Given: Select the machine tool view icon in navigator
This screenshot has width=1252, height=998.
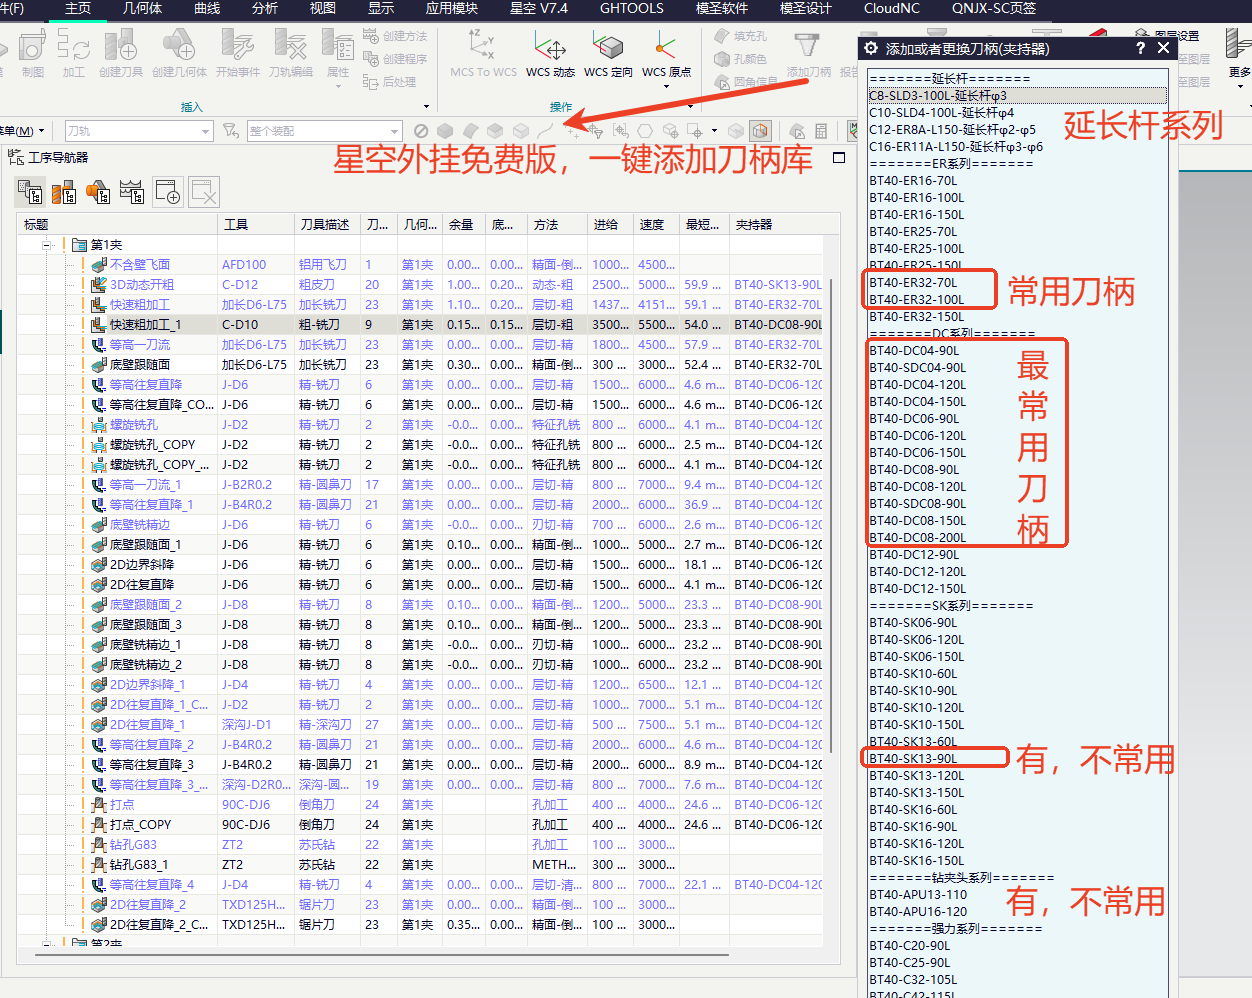Looking at the screenshot, I should tap(64, 192).
